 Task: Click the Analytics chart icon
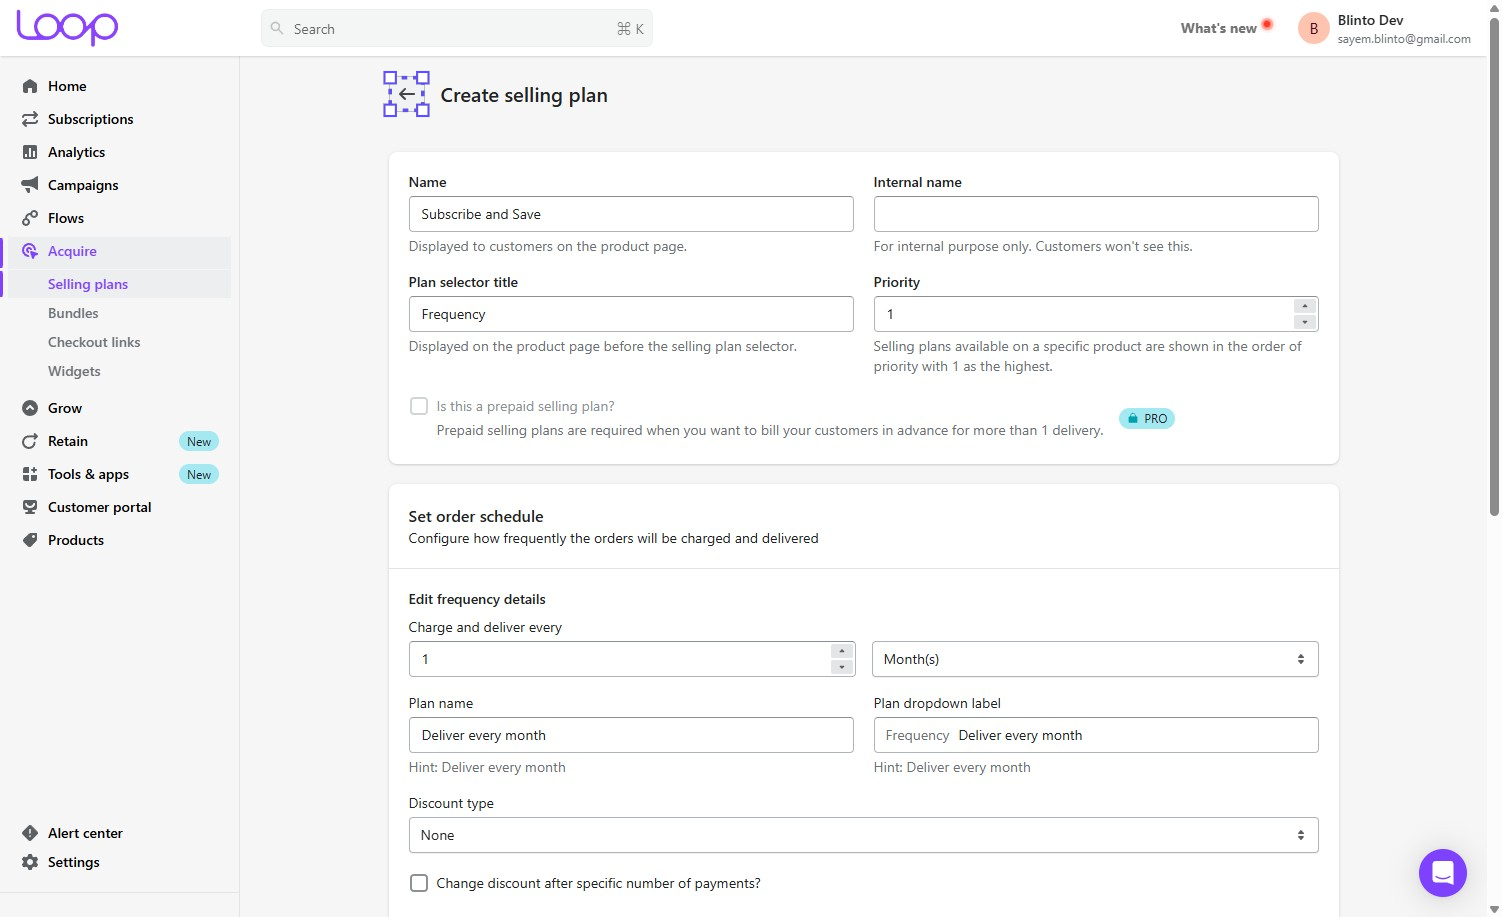pyautogui.click(x=30, y=152)
